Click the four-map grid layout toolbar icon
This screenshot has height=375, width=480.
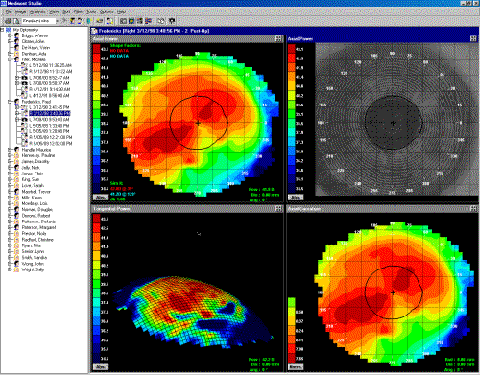click(x=140, y=21)
